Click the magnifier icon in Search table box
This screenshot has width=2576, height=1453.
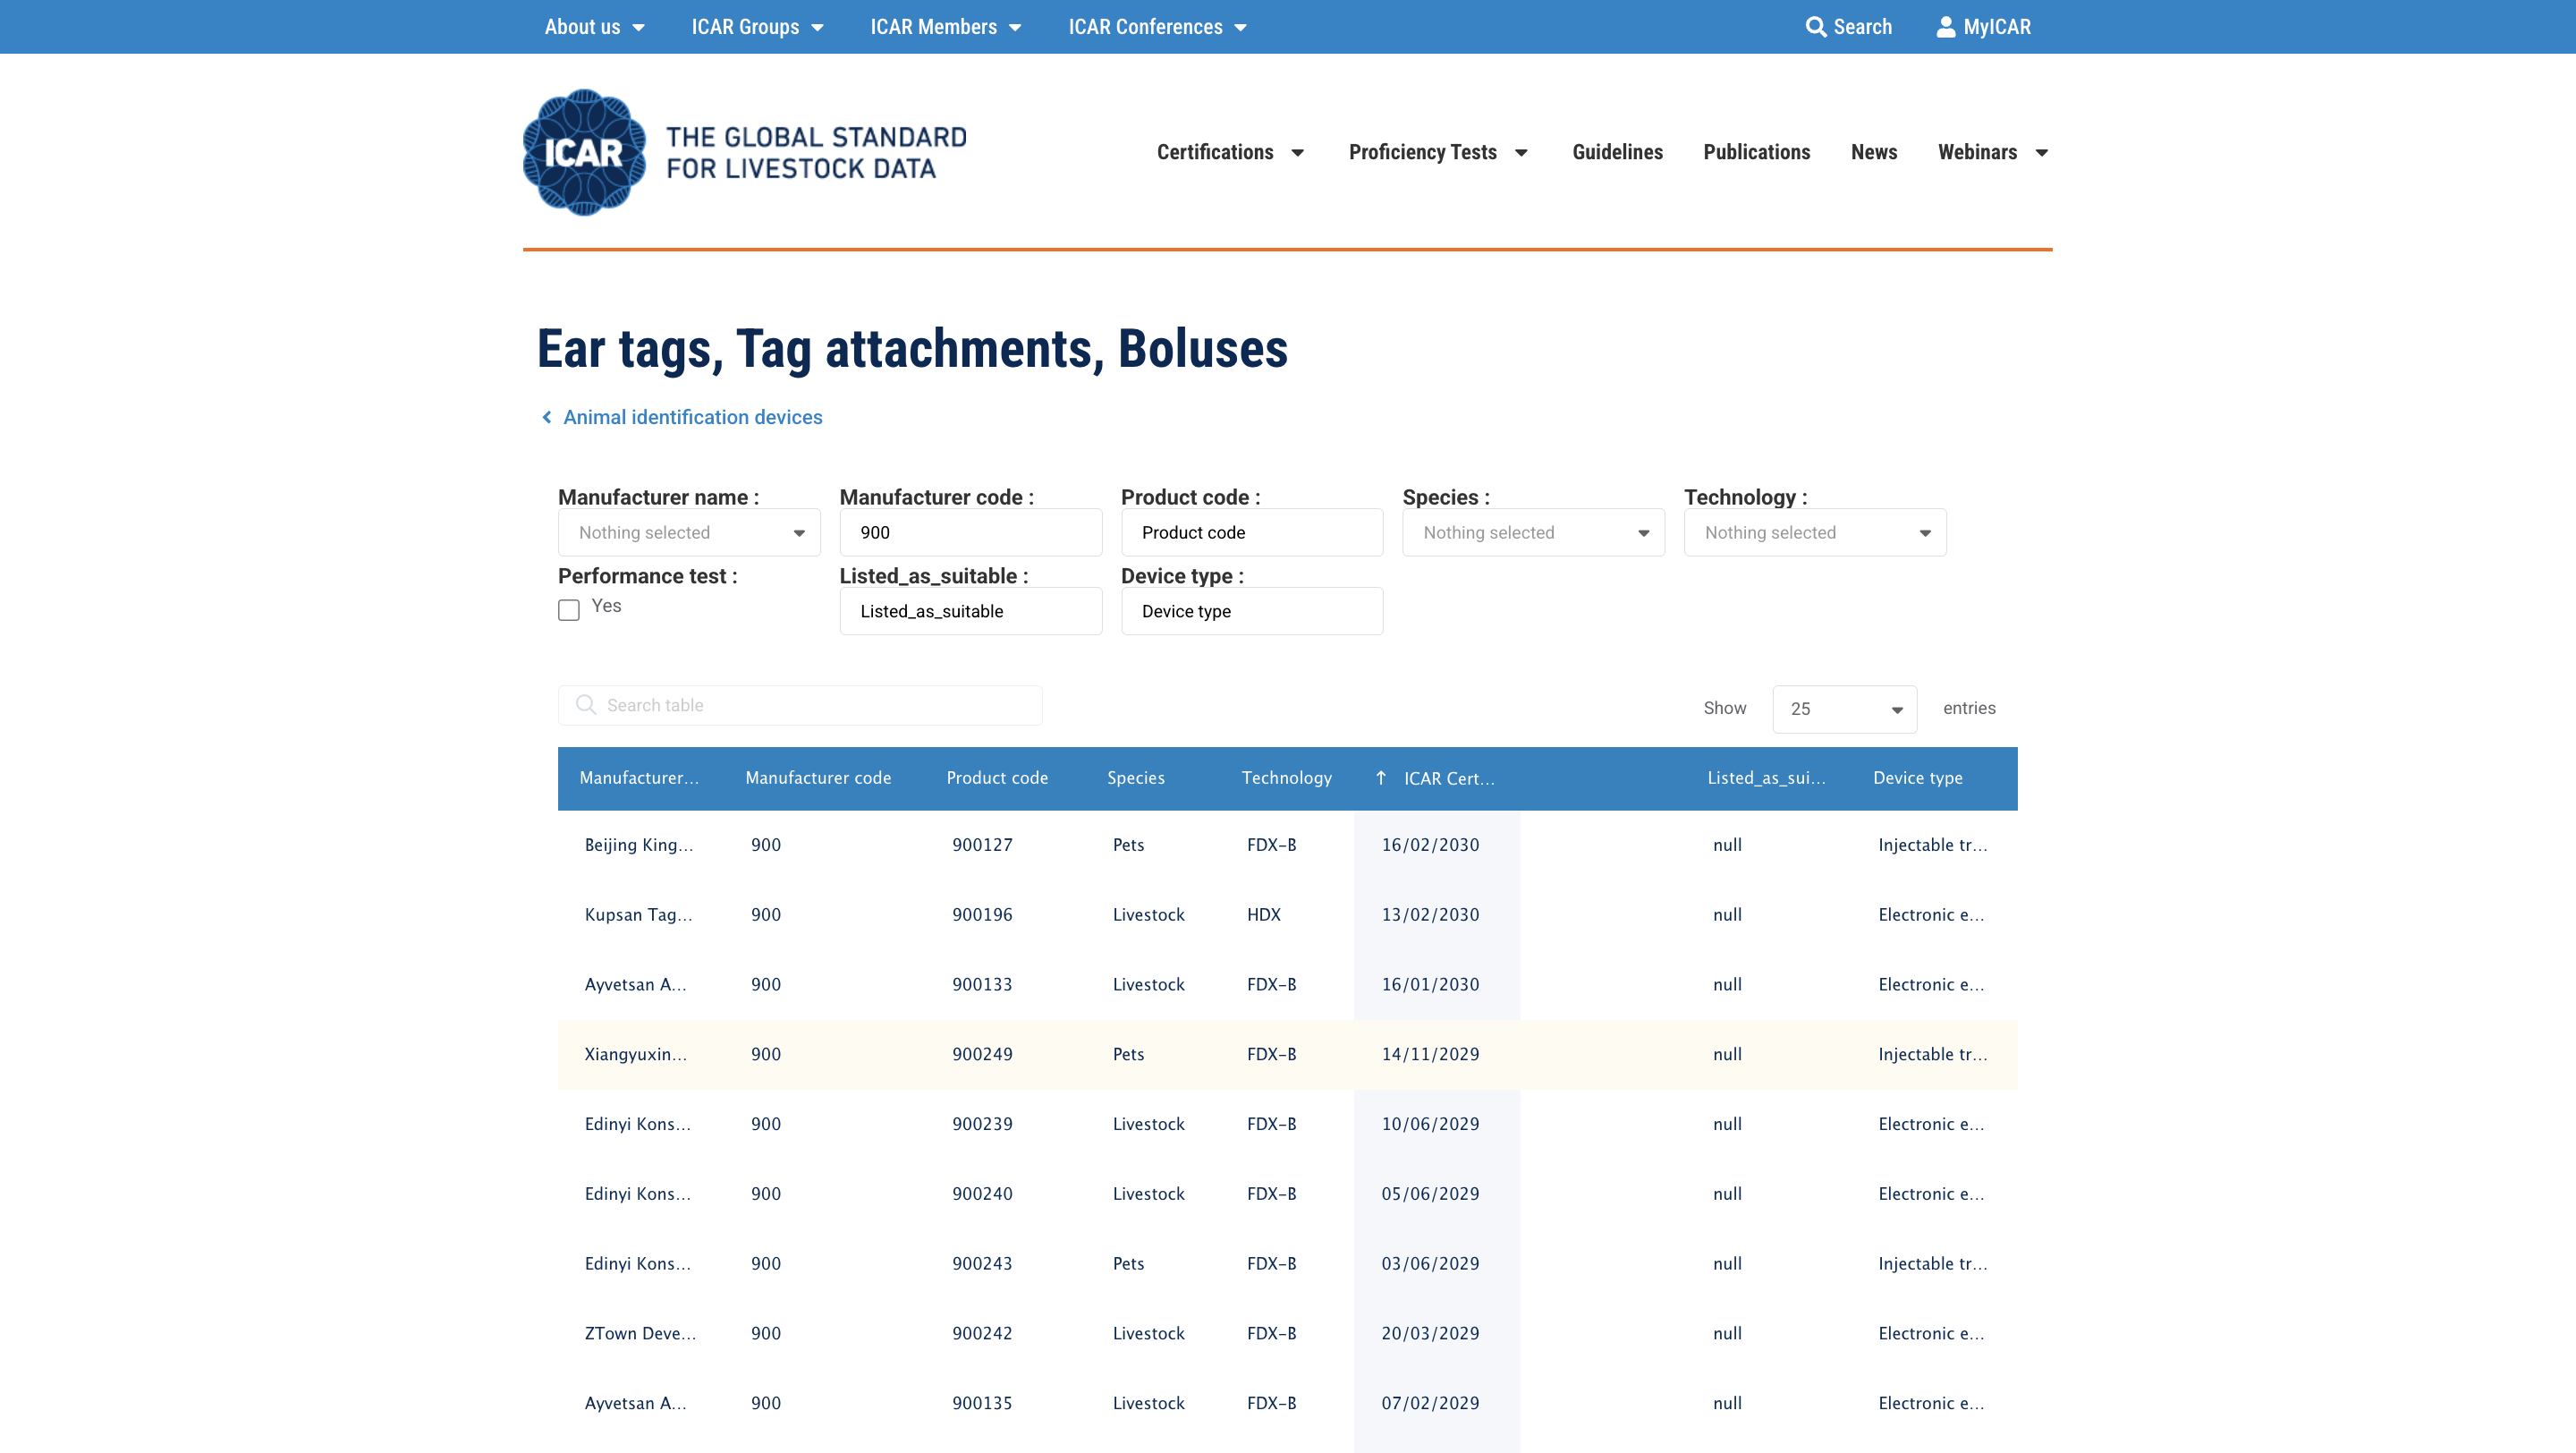586,705
